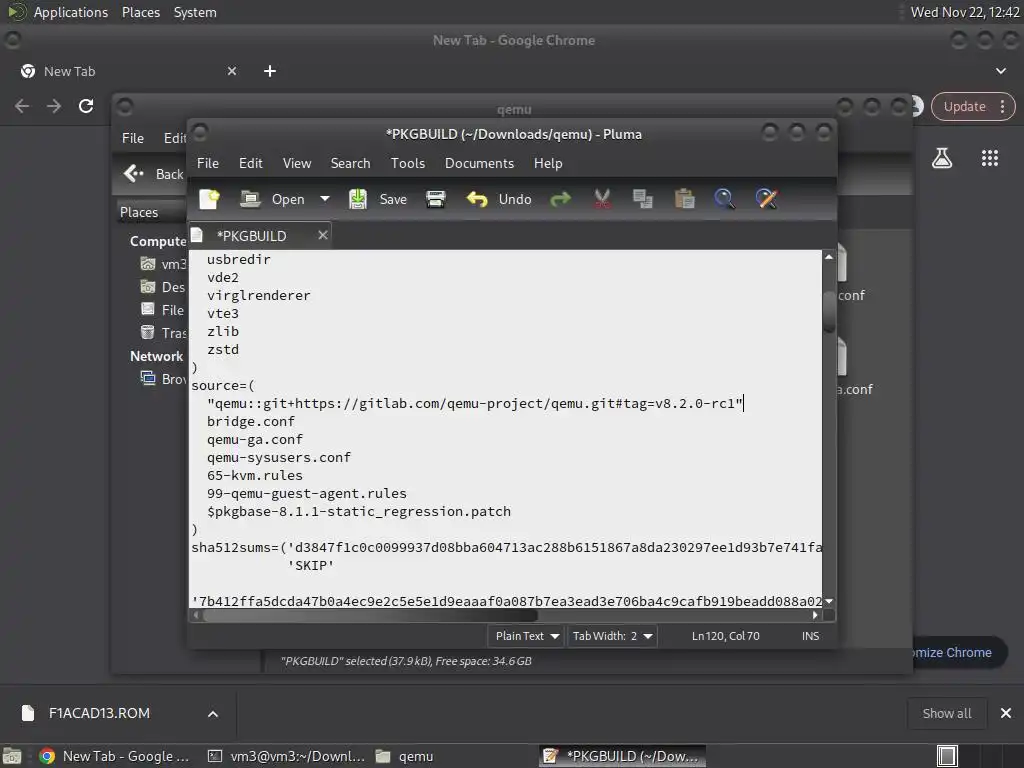
Task: Close the *PKGBUILD tab
Action: tap(323, 235)
